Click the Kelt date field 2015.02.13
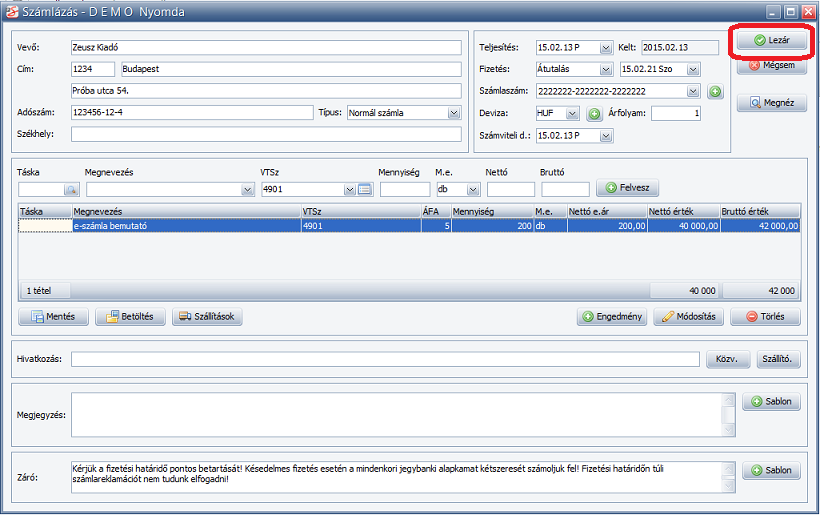 (x=680, y=48)
